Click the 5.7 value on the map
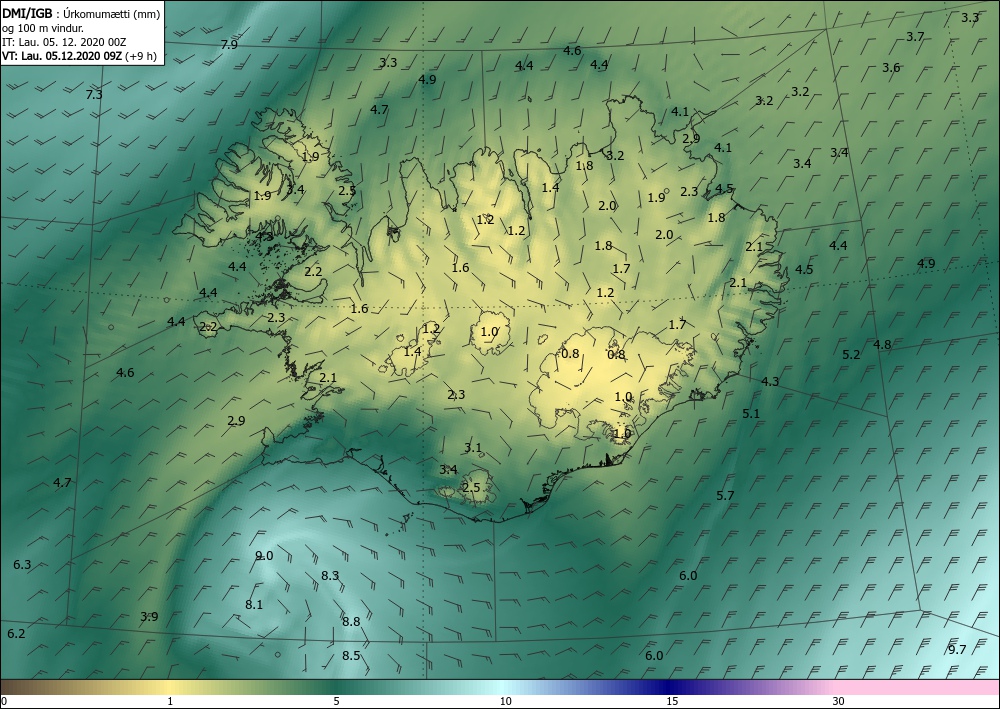This screenshot has height=709, width=1000. 725,495
